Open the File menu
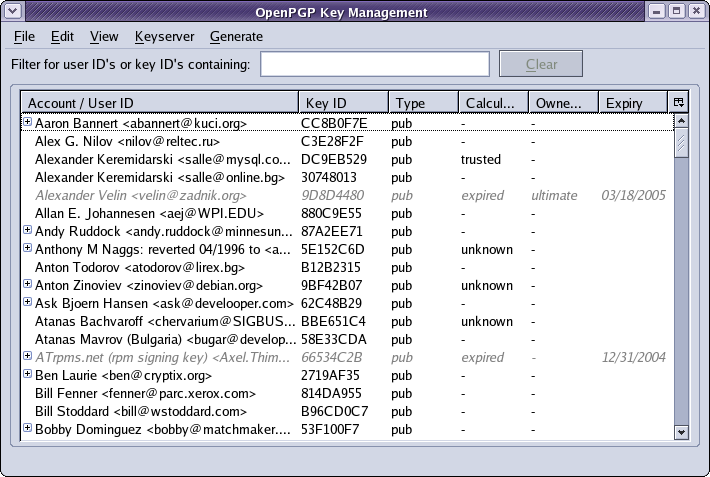 24,36
